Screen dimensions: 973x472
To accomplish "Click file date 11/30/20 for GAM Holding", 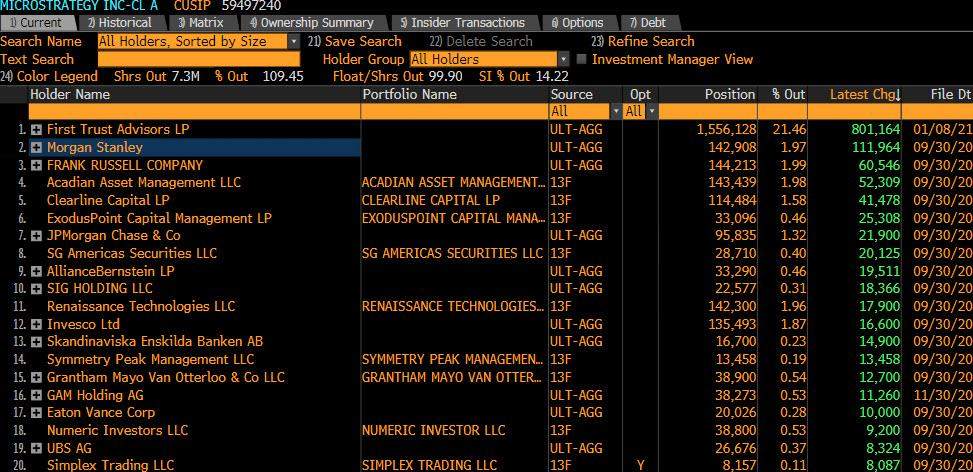I will pos(943,395).
